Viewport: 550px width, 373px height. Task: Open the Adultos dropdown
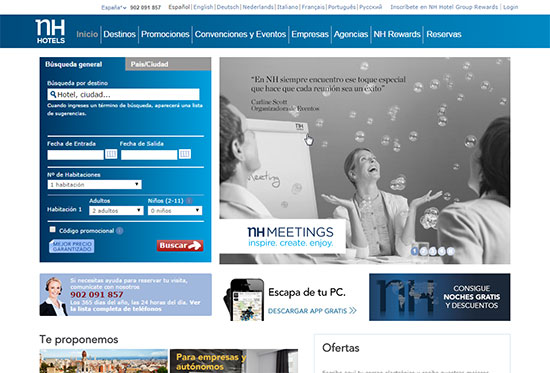[116, 211]
